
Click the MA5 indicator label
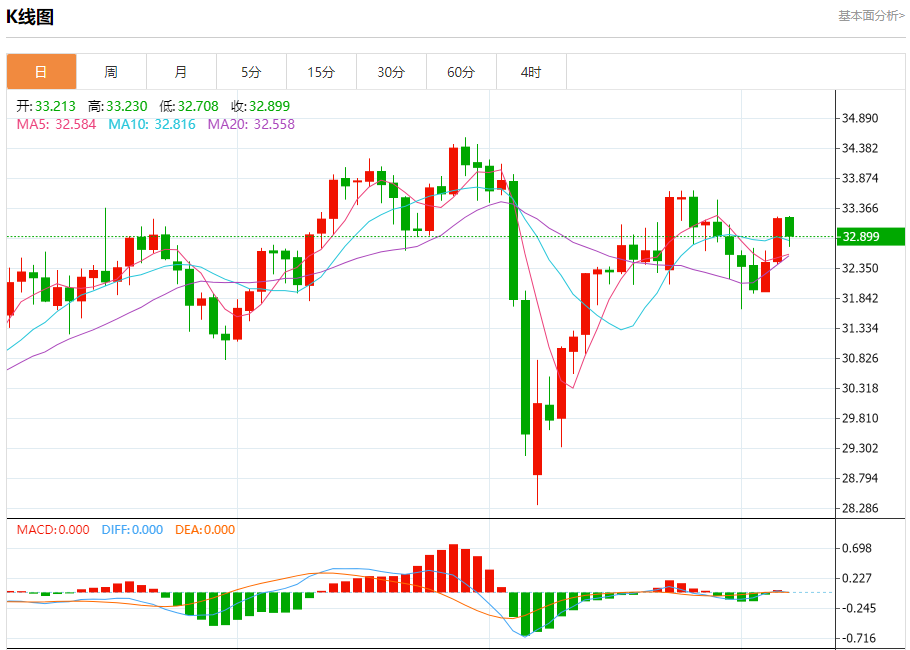click(56, 124)
